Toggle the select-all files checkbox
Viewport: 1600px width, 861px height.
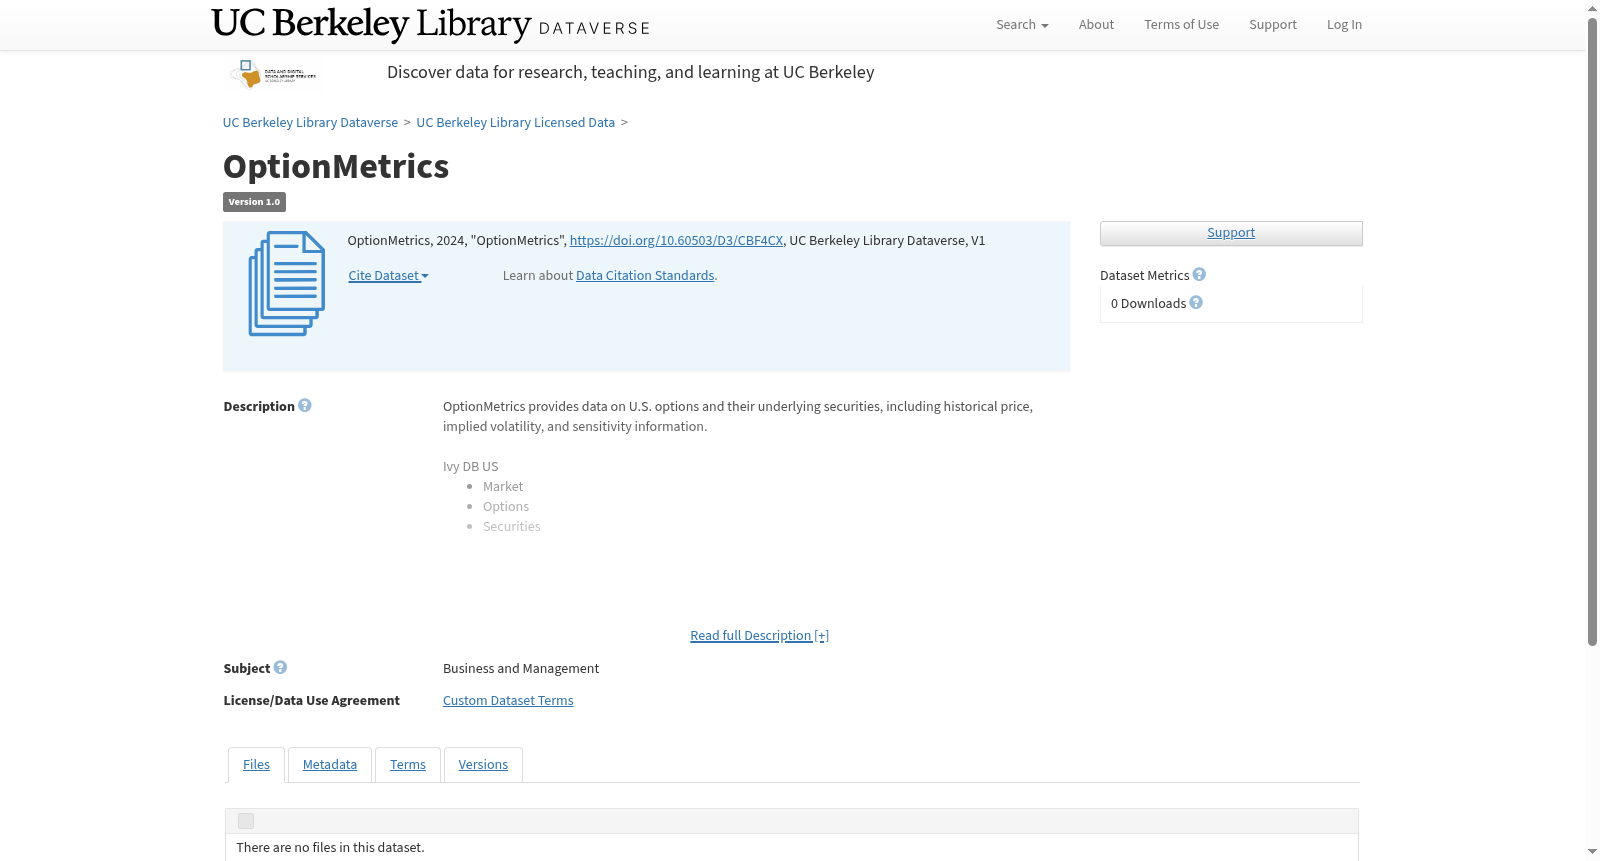click(x=246, y=821)
